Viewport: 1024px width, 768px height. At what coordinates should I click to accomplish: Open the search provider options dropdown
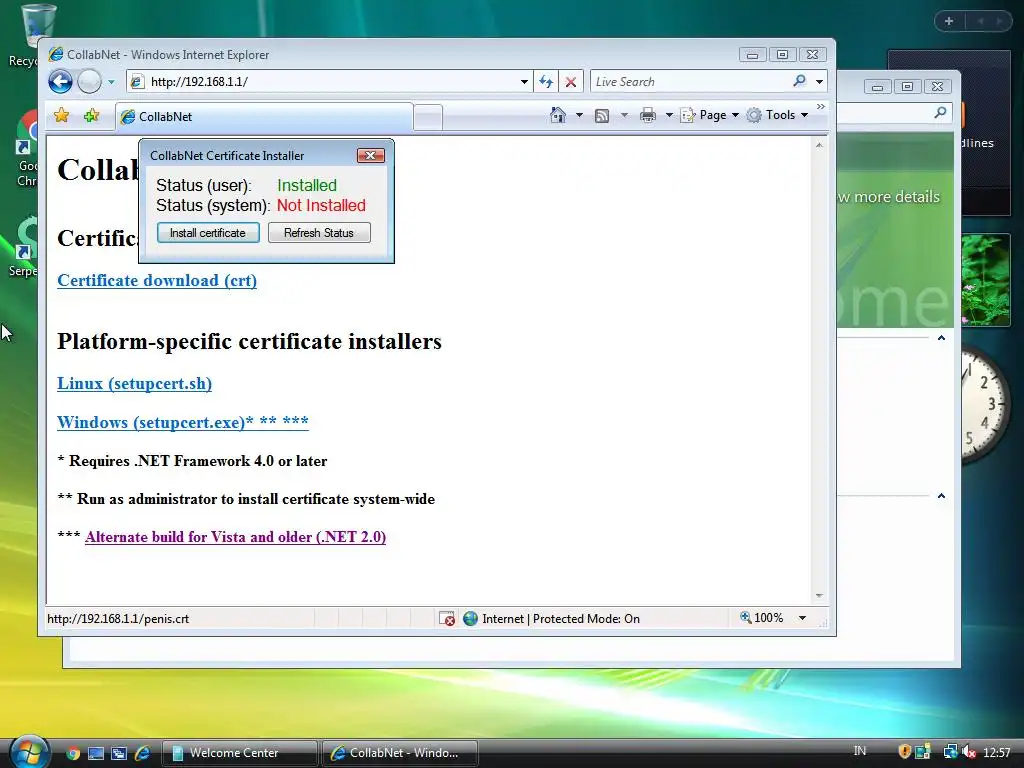(x=820, y=82)
